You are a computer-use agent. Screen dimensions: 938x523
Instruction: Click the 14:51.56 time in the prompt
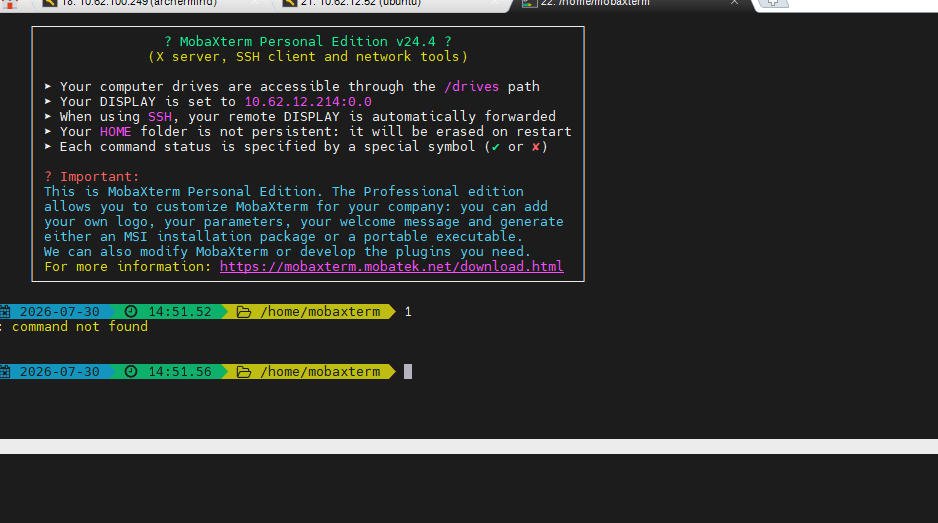(x=179, y=372)
